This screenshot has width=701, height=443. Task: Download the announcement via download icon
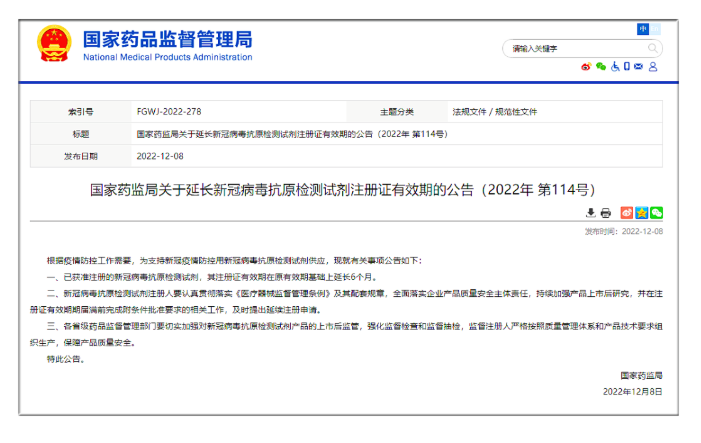click(x=591, y=212)
